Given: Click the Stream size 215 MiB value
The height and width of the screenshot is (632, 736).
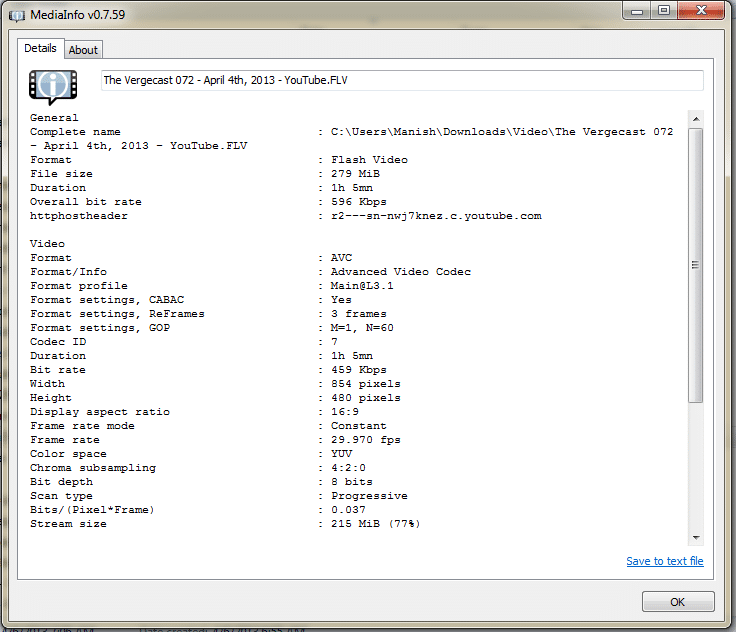Looking at the screenshot, I should pos(375,524).
